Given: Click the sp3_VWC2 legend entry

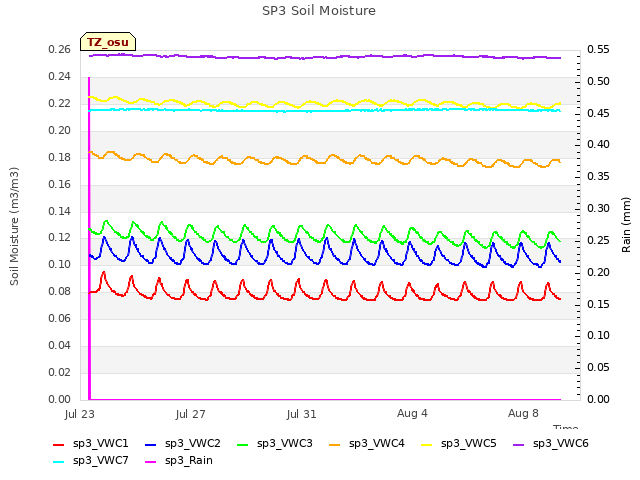Looking at the screenshot, I should point(183,444).
